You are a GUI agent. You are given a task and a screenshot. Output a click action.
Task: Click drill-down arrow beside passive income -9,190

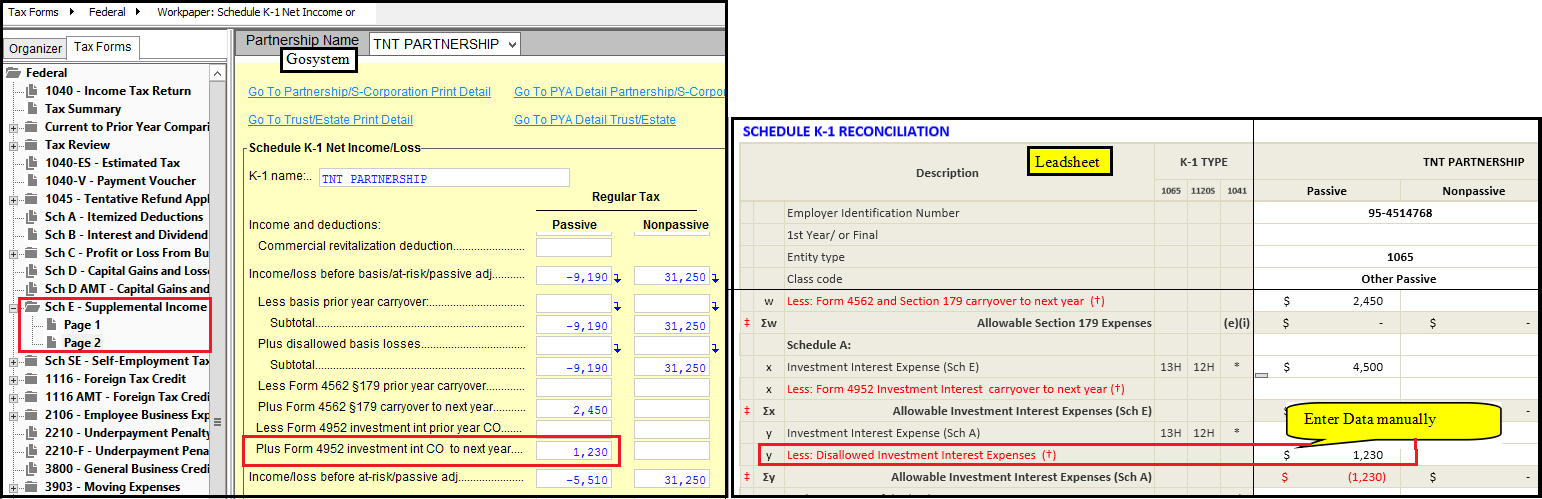(x=618, y=277)
